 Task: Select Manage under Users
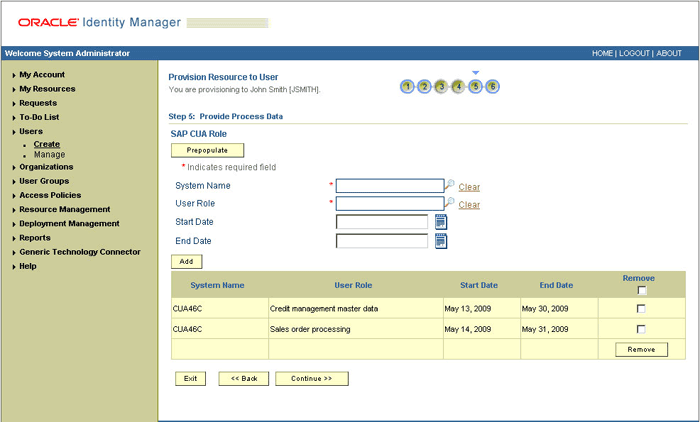(x=50, y=155)
